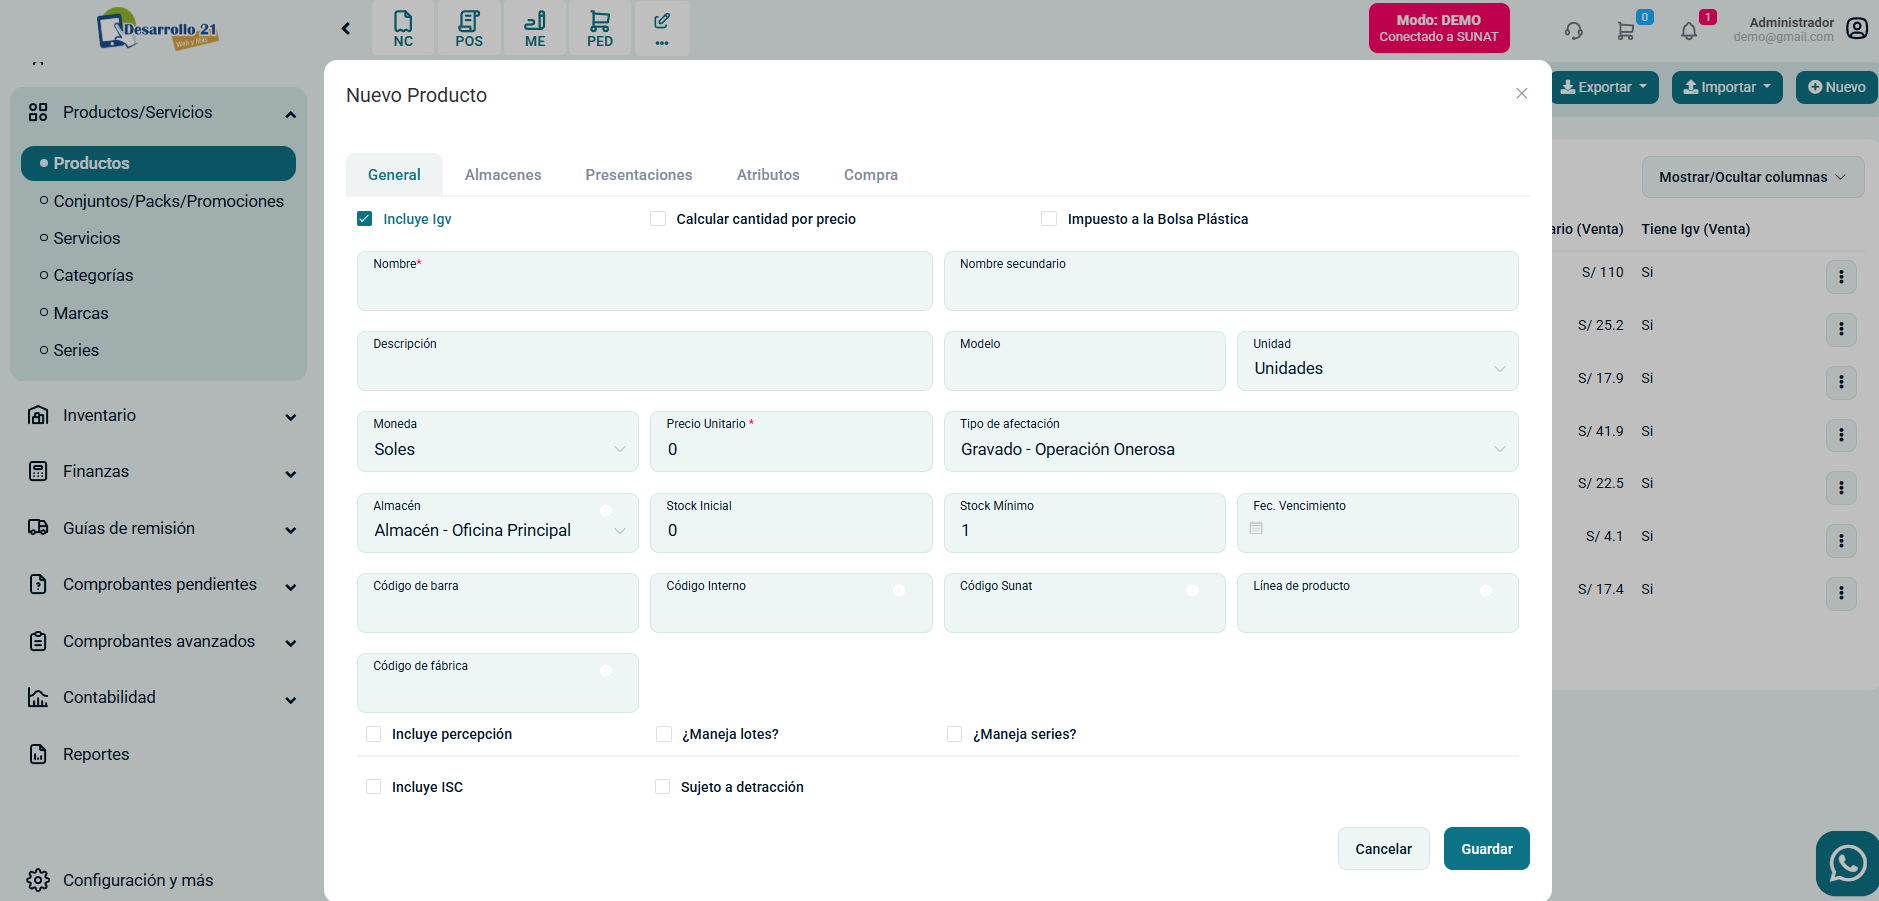Click the calendar icon in Fec. Vencimiento

(x=1256, y=528)
